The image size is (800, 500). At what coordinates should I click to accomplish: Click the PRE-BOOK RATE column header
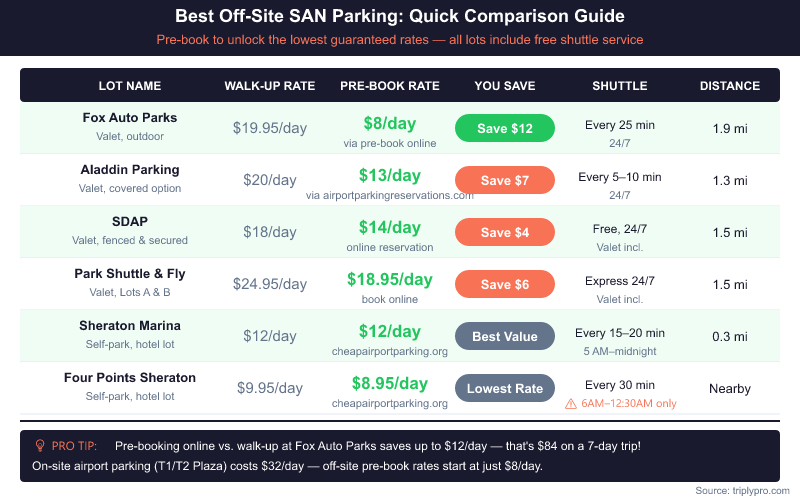pos(390,86)
